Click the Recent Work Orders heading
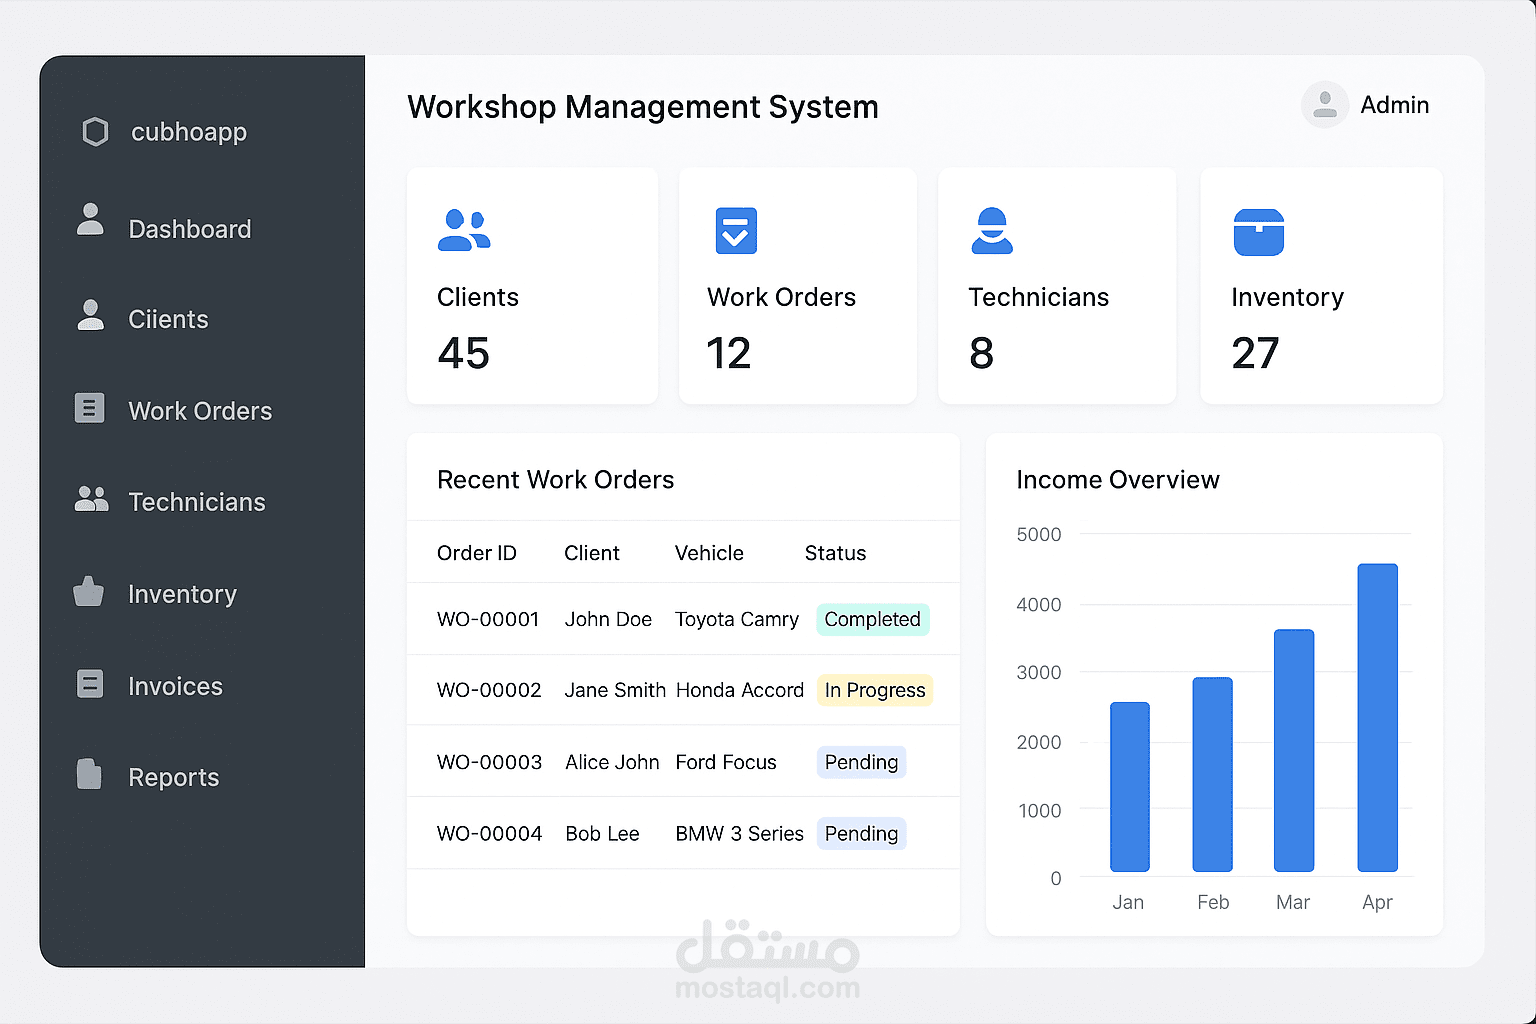Image resolution: width=1536 pixels, height=1024 pixels. tap(555, 479)
